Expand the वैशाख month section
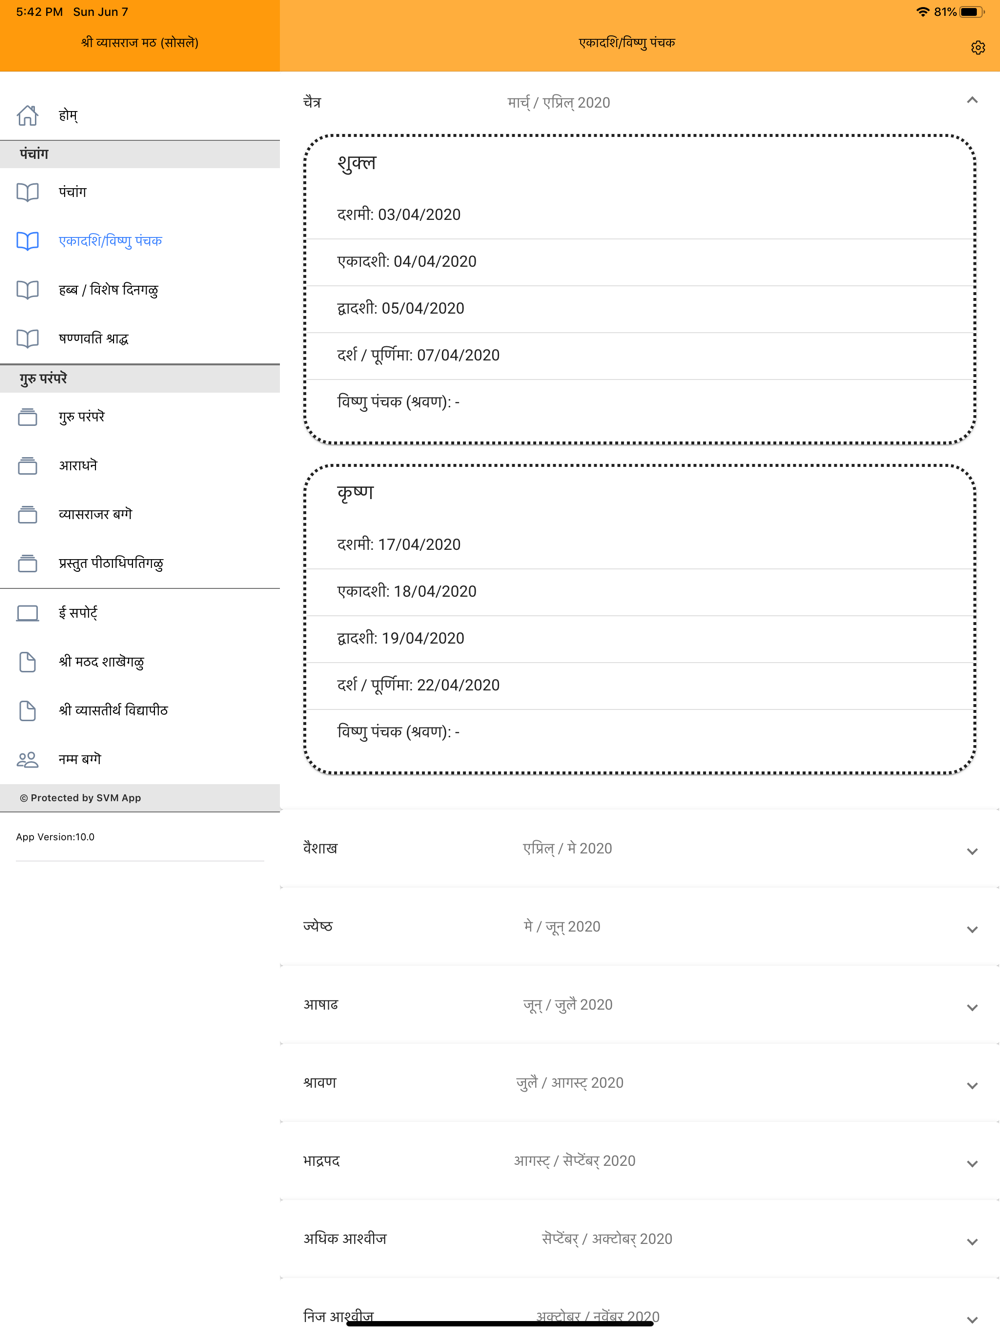Image resolution: width=1000 pixels, height=1334 pixels. click(971, 851)
